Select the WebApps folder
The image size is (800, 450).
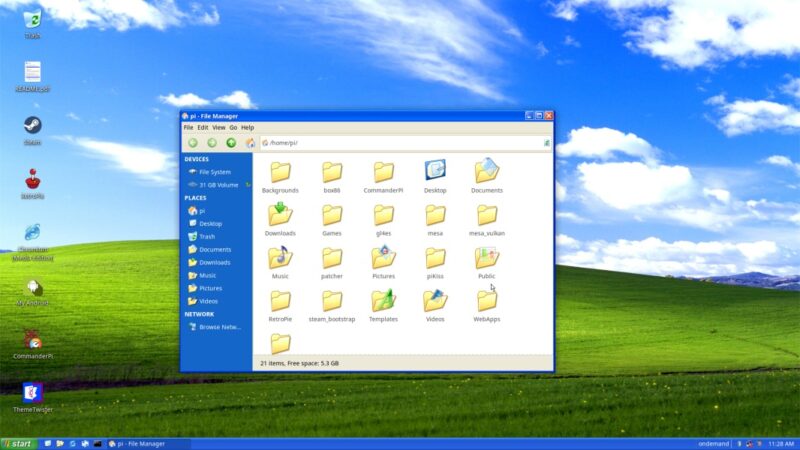(x=487, y=306)
